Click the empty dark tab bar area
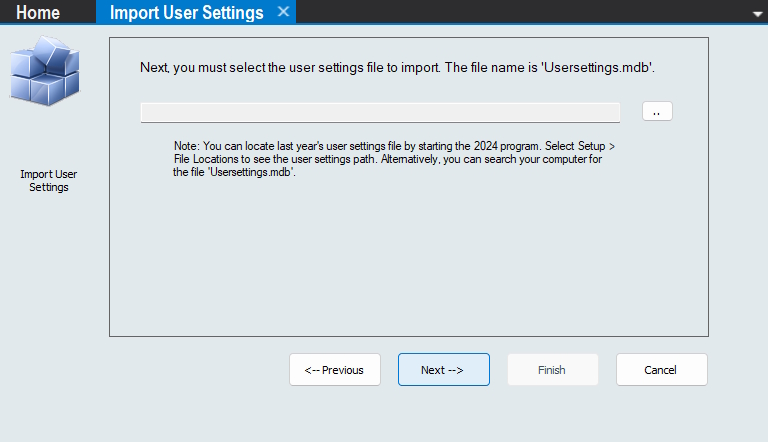 click(520, 12)
